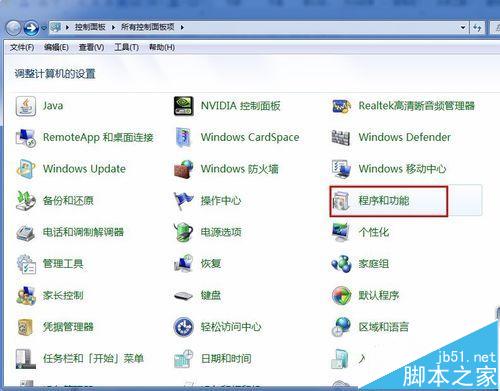Click the 所有控制面板项 breadcrumb

[147, 27]
